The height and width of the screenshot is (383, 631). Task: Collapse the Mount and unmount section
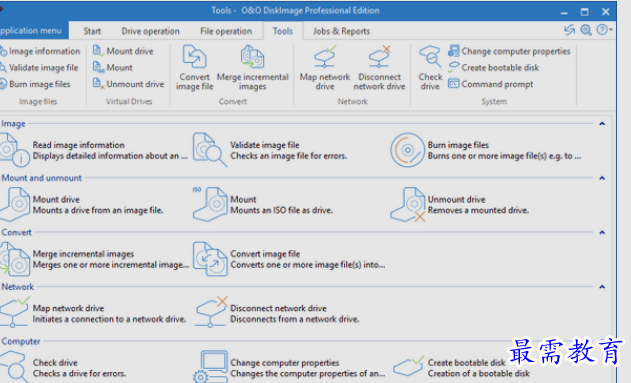(x=602, y=178)
